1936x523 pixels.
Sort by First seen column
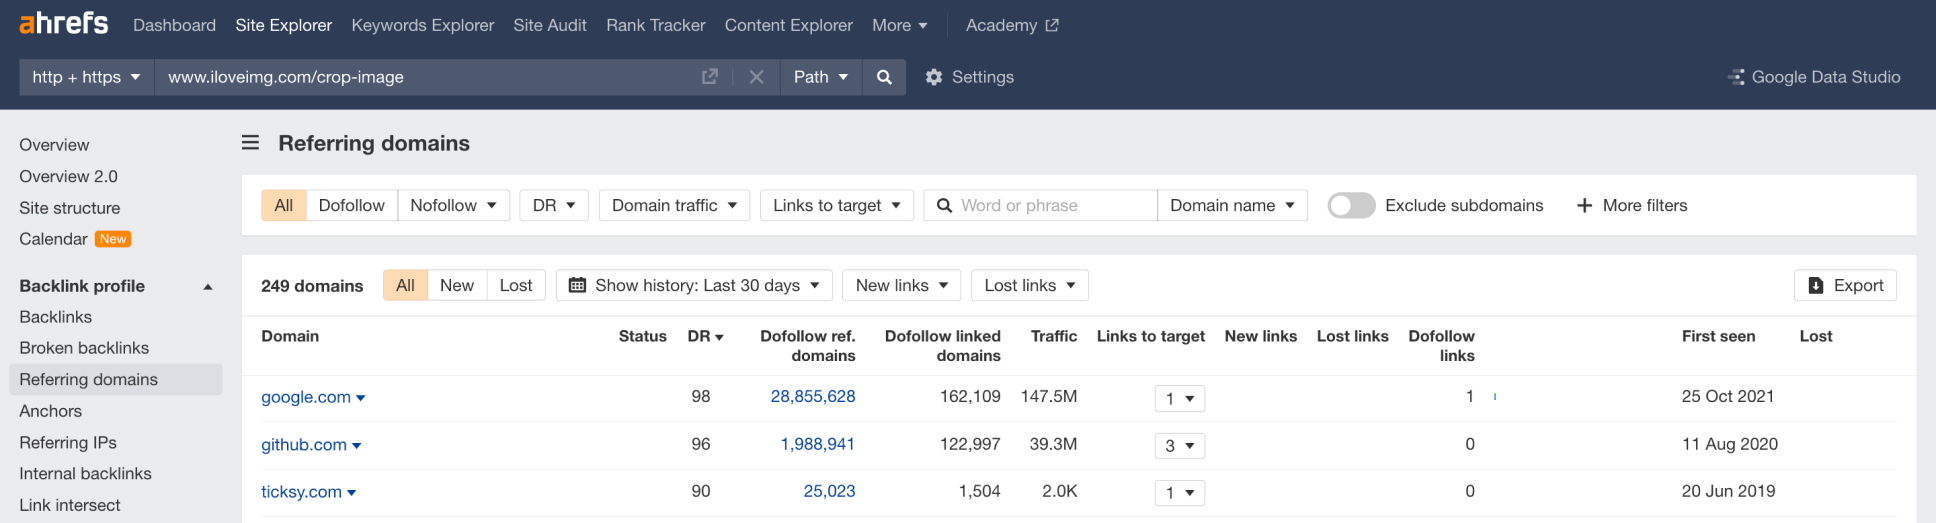pos(1718,336)
